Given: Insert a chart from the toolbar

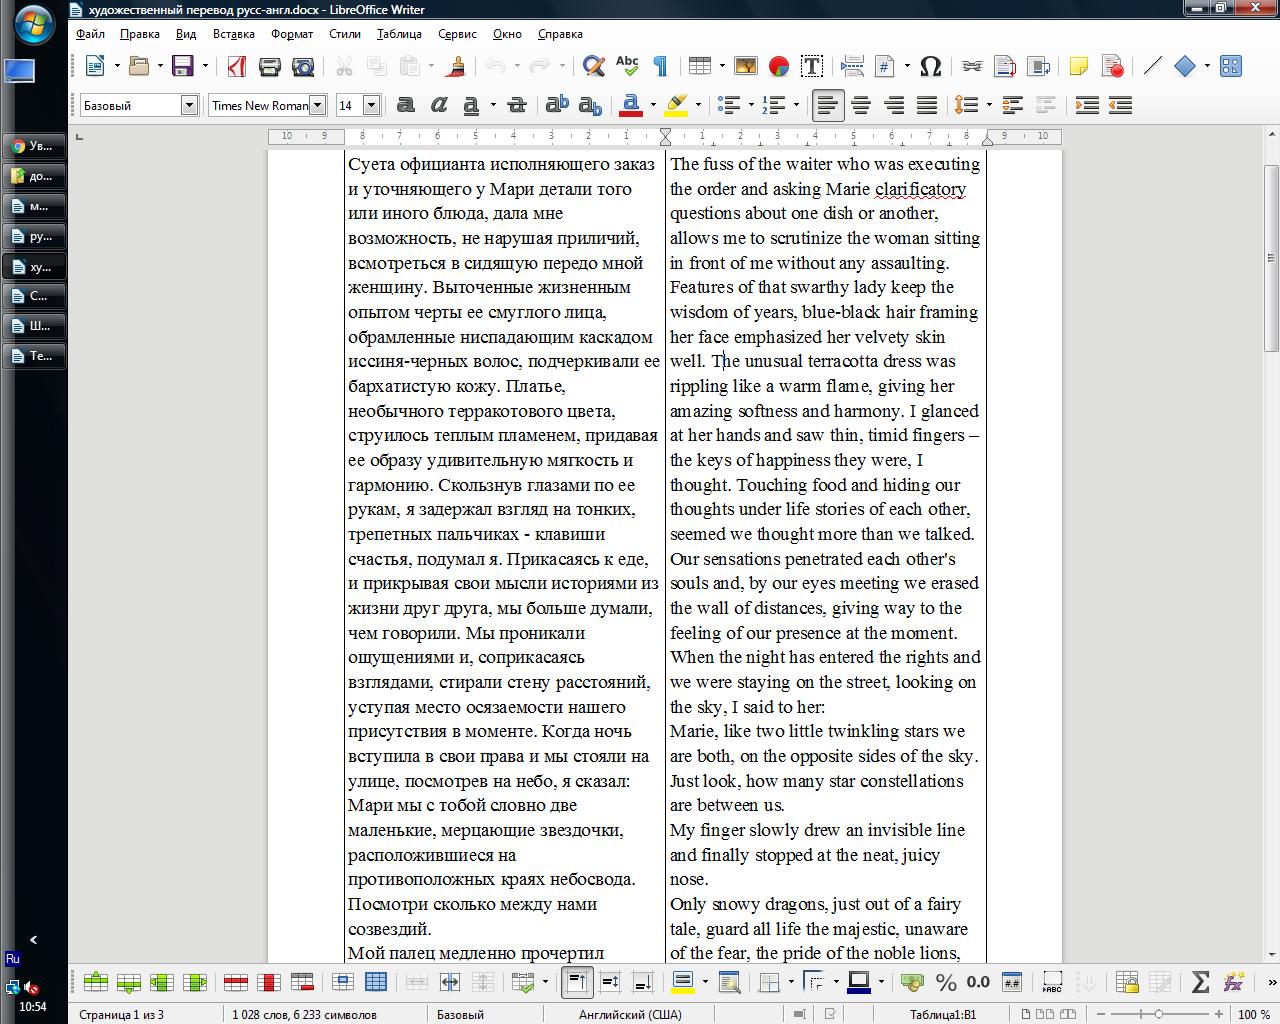Looking at the screenshot, I should tap(779, 66).
